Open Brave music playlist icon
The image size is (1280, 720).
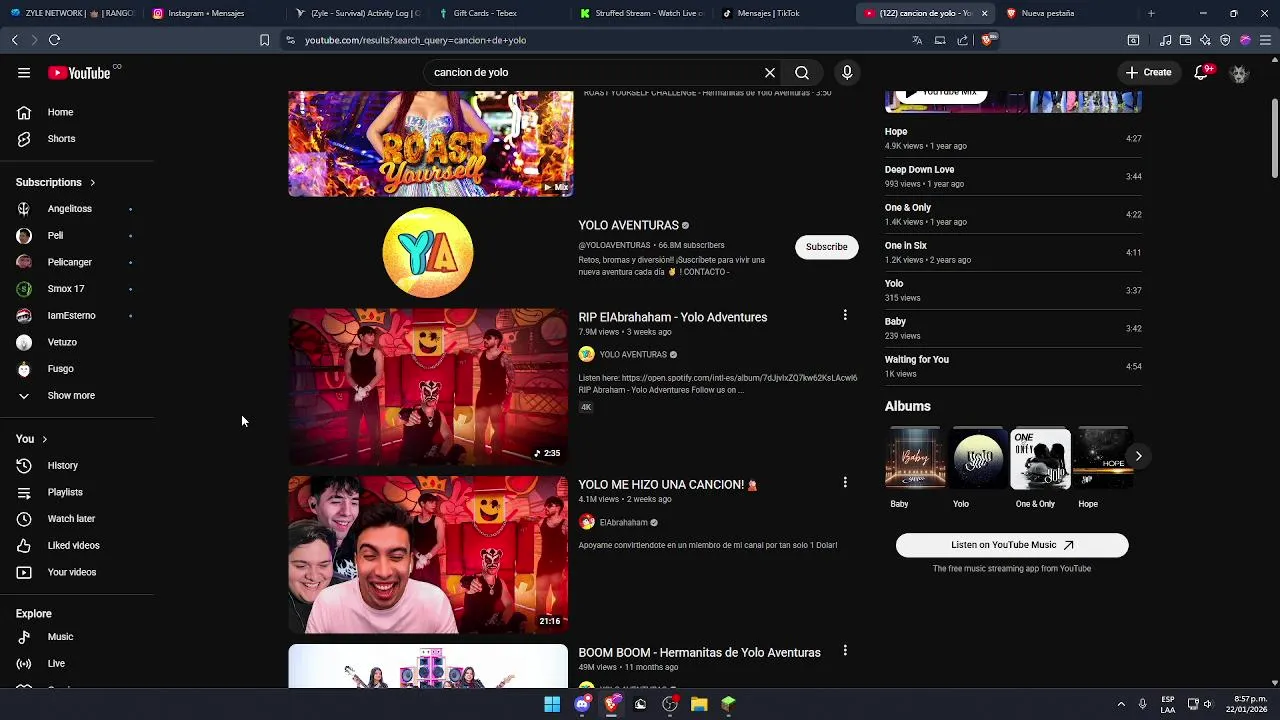pos(1165,40)
